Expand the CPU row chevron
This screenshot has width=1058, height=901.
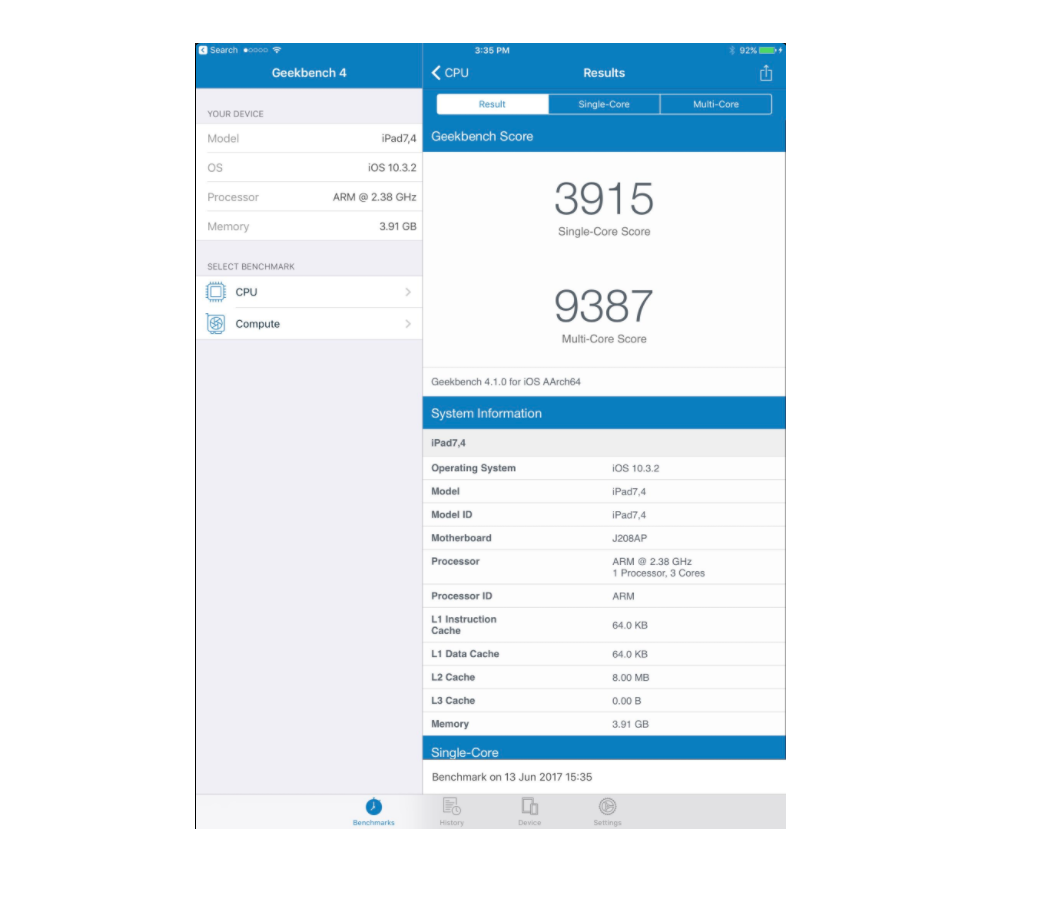(408, 292)
